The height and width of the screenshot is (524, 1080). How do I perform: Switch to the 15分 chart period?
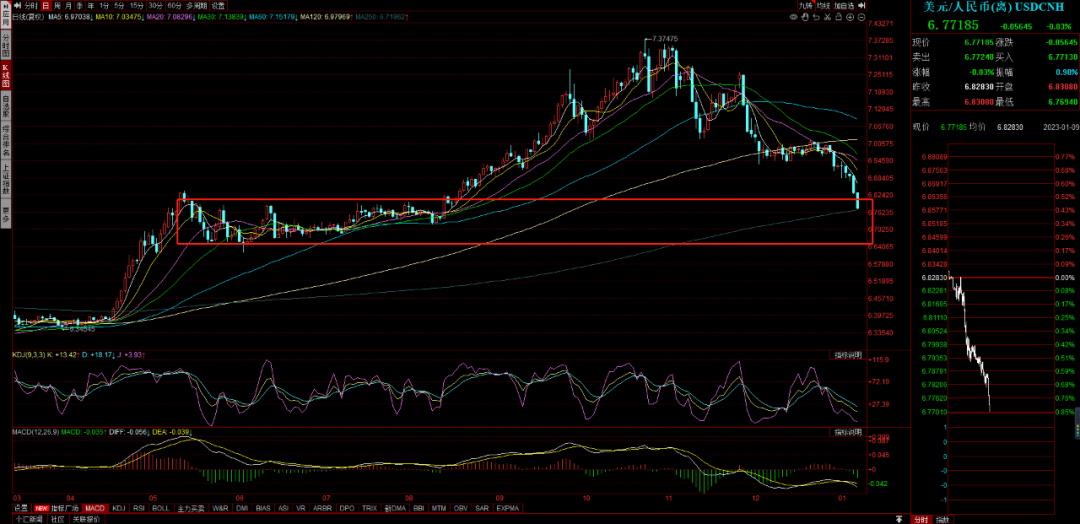tap(136, 6)
